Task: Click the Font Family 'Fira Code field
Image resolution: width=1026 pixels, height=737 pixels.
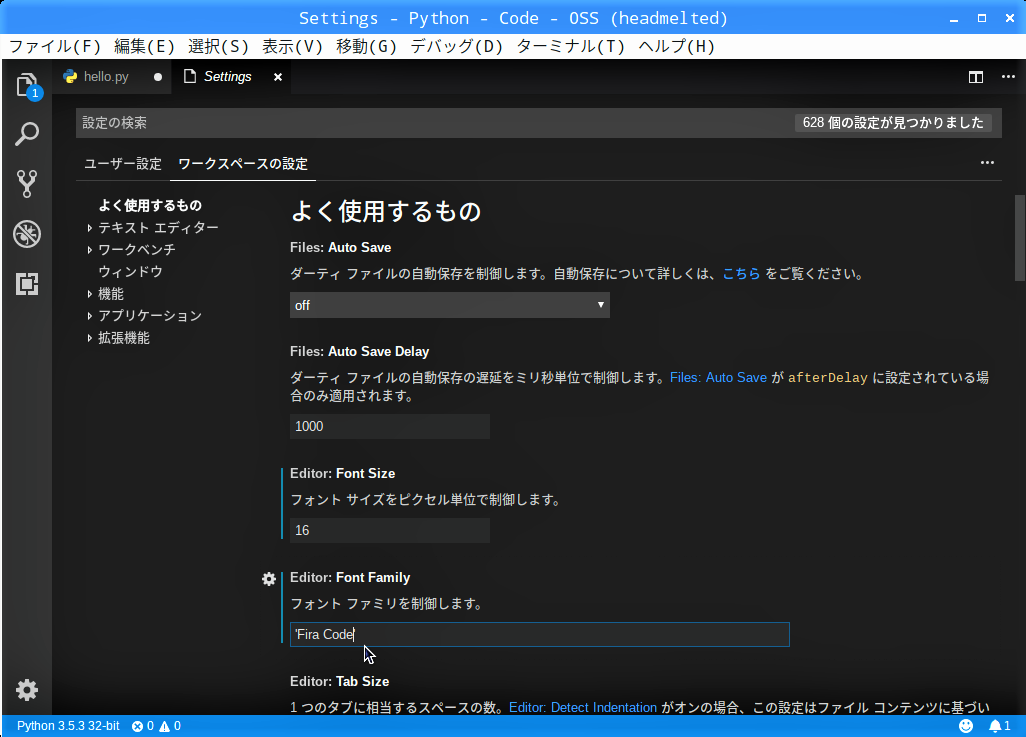Action: (539, 634)
